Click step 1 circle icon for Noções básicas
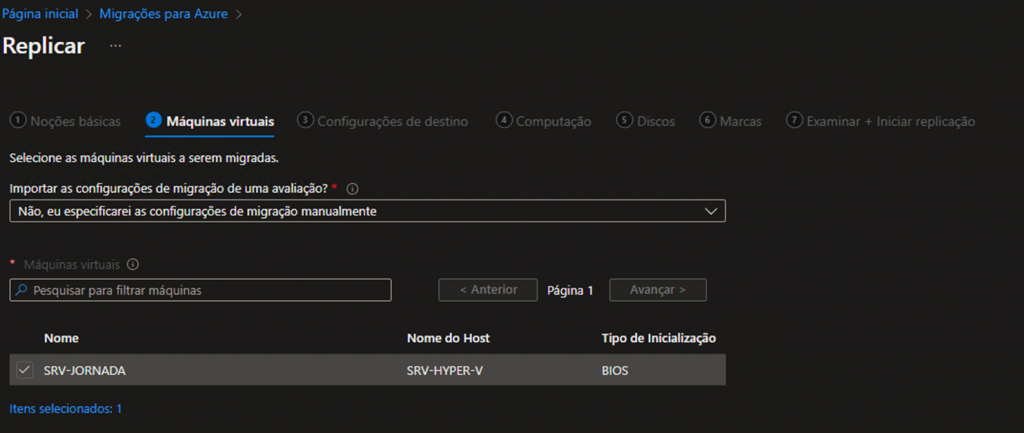Viewport: 1024px width, 433px height. (x=17, y=121)
